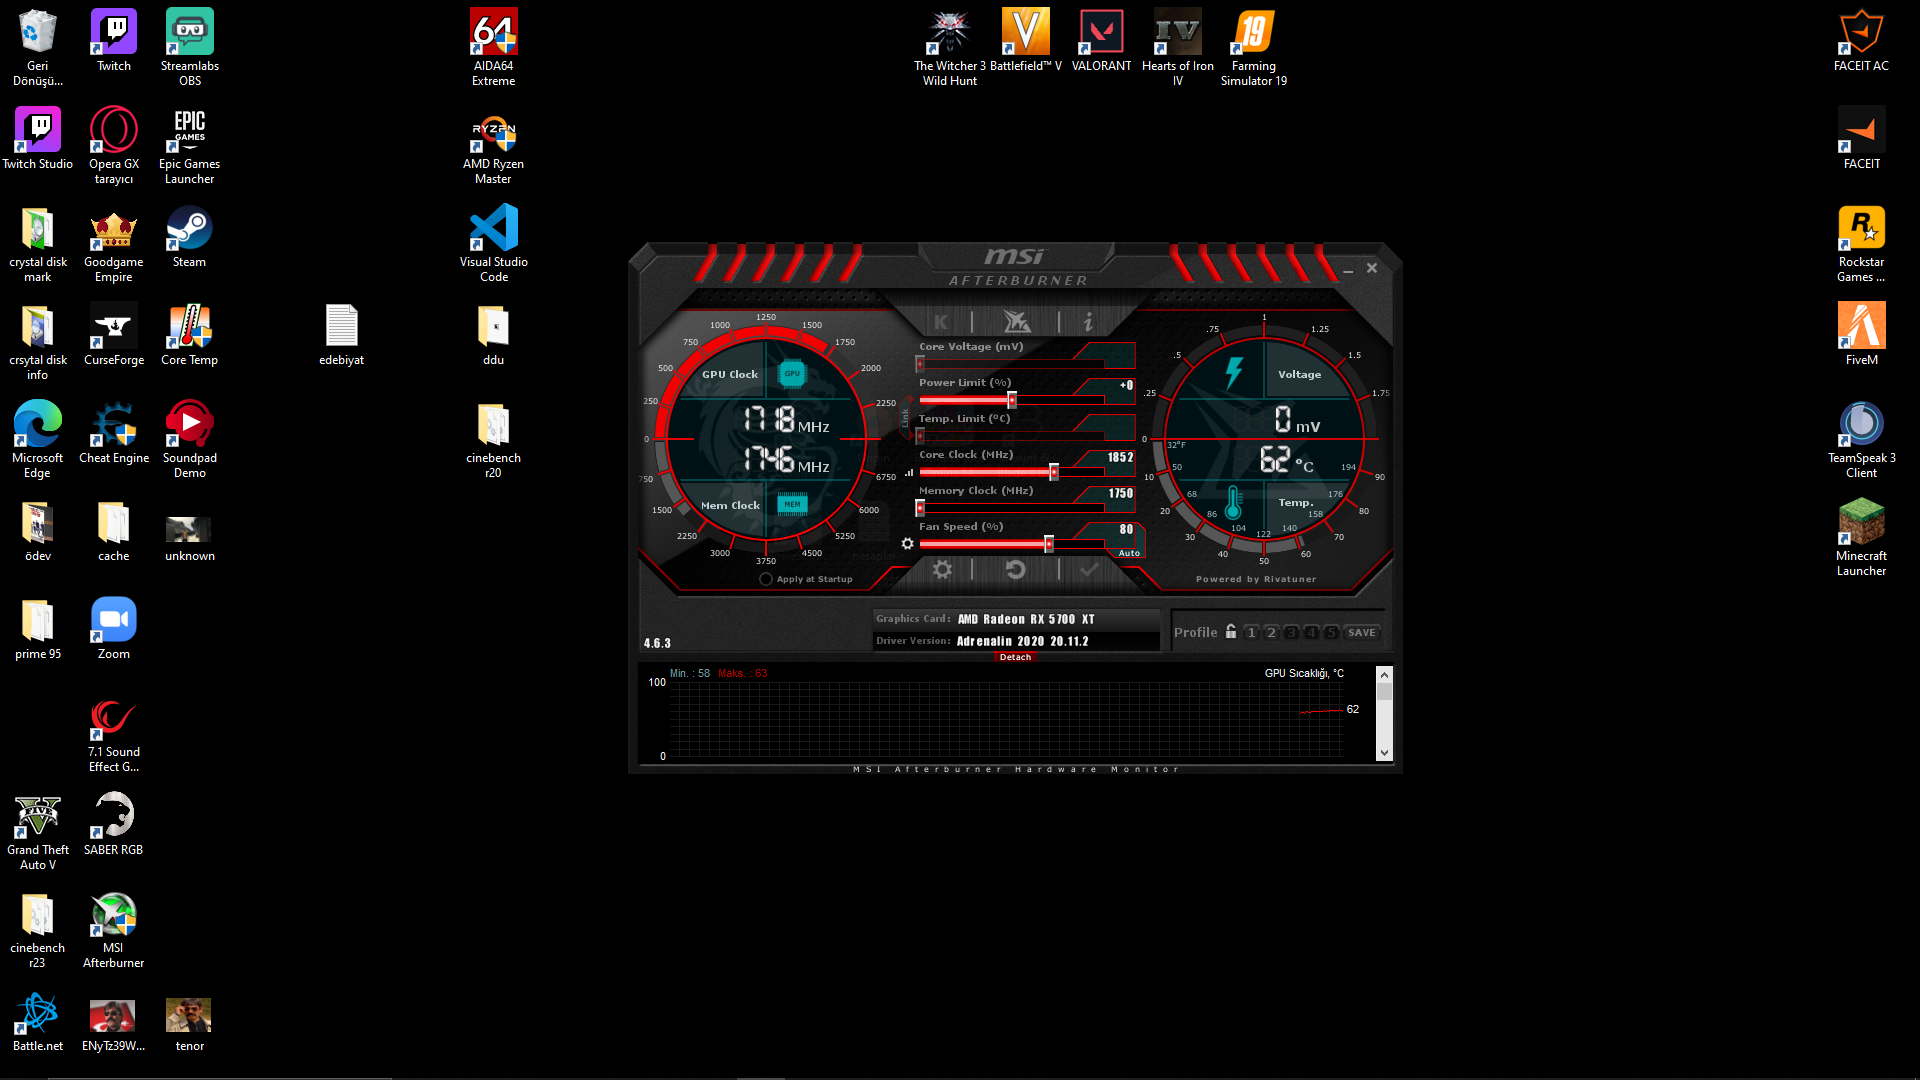Open the Kombustor K icon
The height and width of the screenshot is (1080, 1920).
[941, 322]
